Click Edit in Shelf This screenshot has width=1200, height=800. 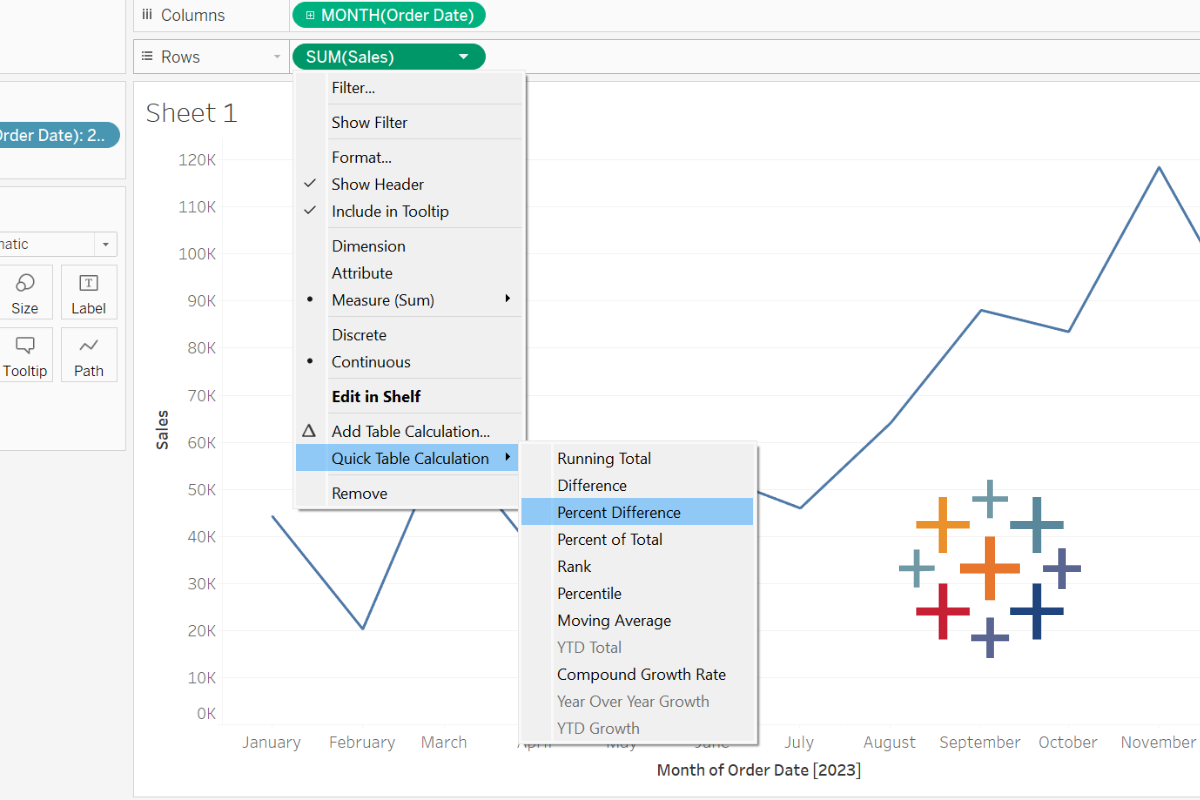[x=375, y=396]
